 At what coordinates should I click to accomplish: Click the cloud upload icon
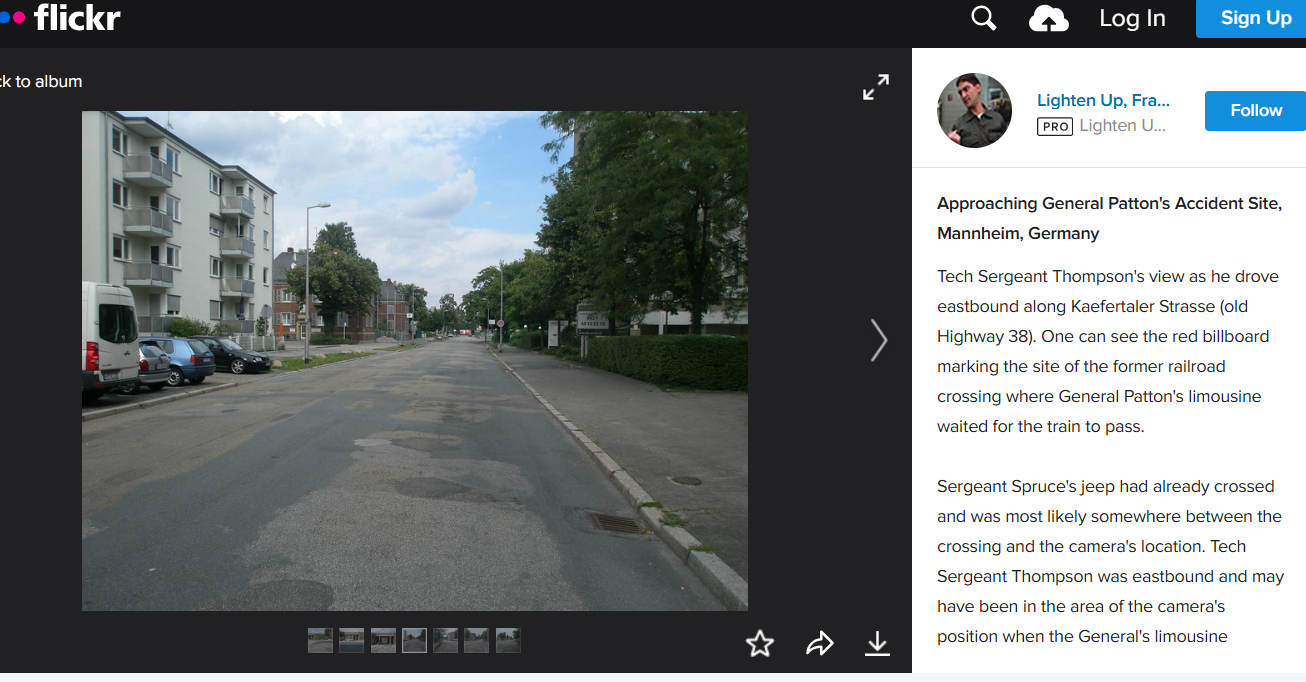[x=1048, y=19]
